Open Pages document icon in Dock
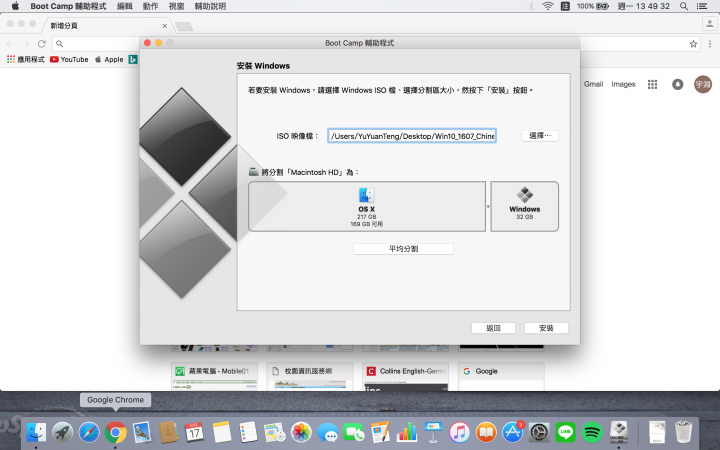This screenshot has width=720, height=450. click(x=380, y=432)
